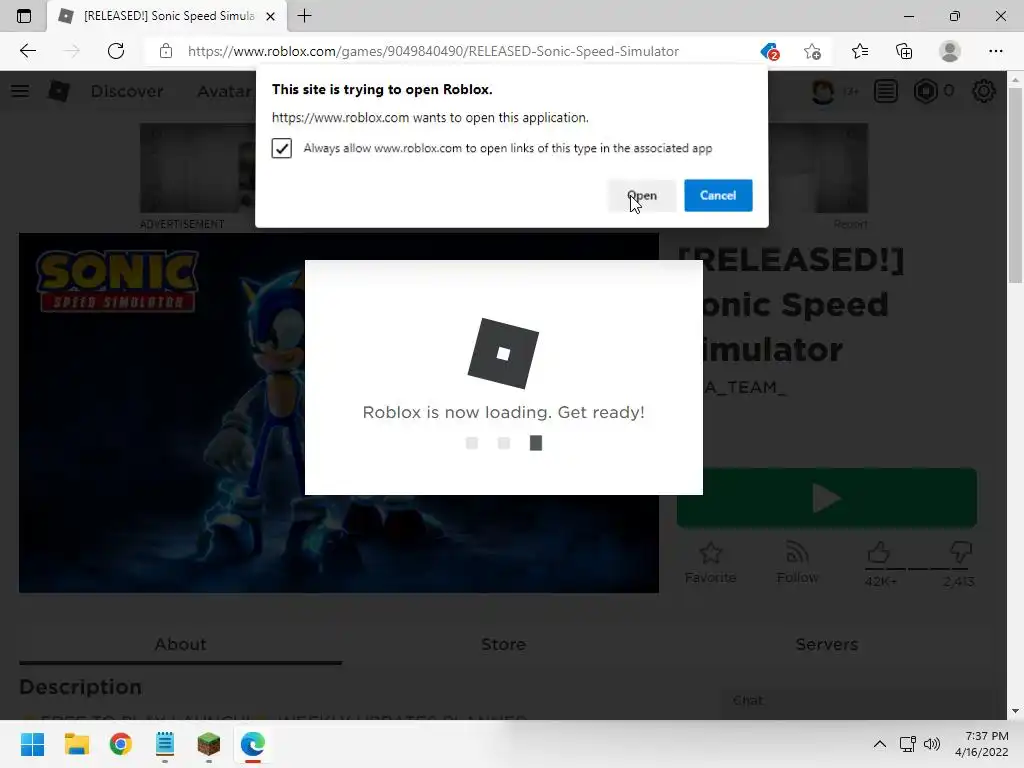
Task: Click the browser Forward arrow
Action: tap(71, 51)
